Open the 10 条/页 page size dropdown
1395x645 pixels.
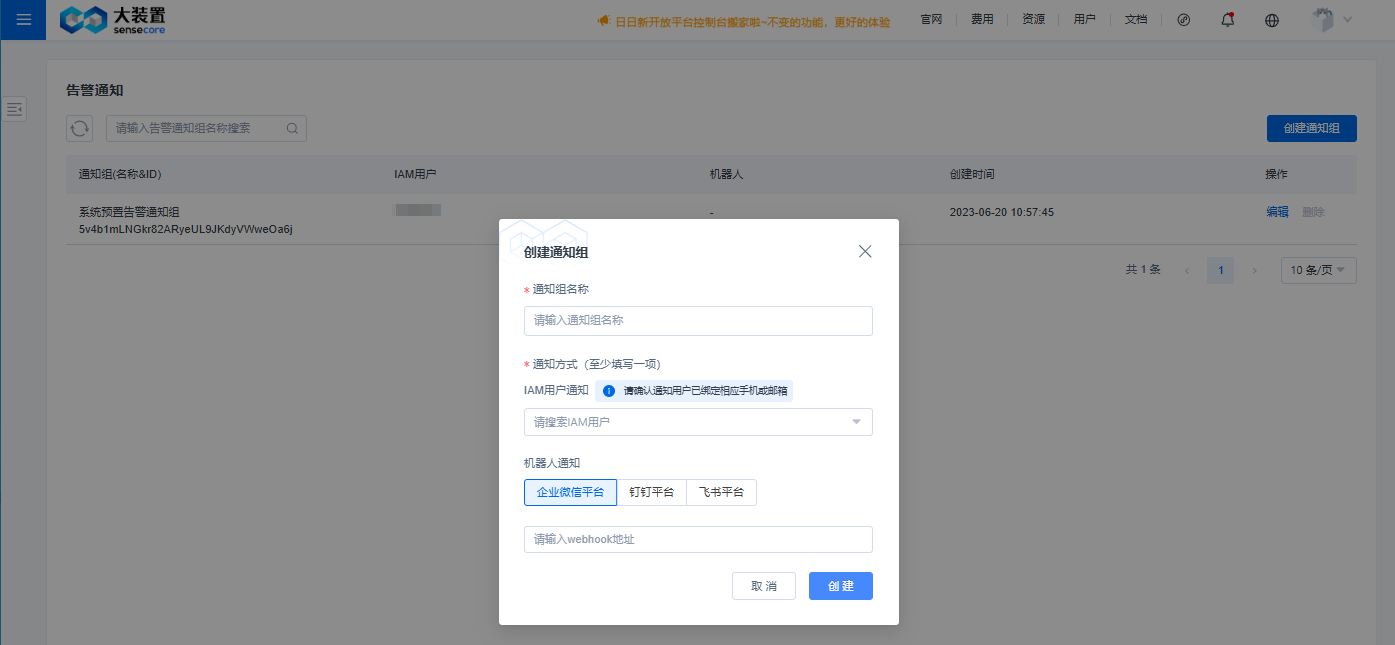click(1318, 270)
